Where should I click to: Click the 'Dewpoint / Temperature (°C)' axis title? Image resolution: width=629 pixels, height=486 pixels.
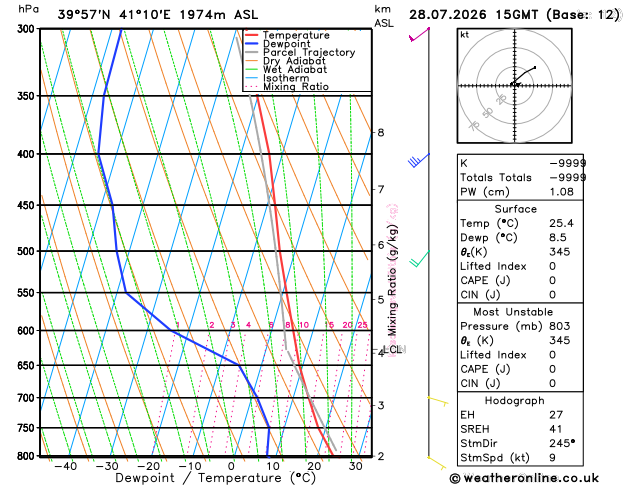pos(215,478)
